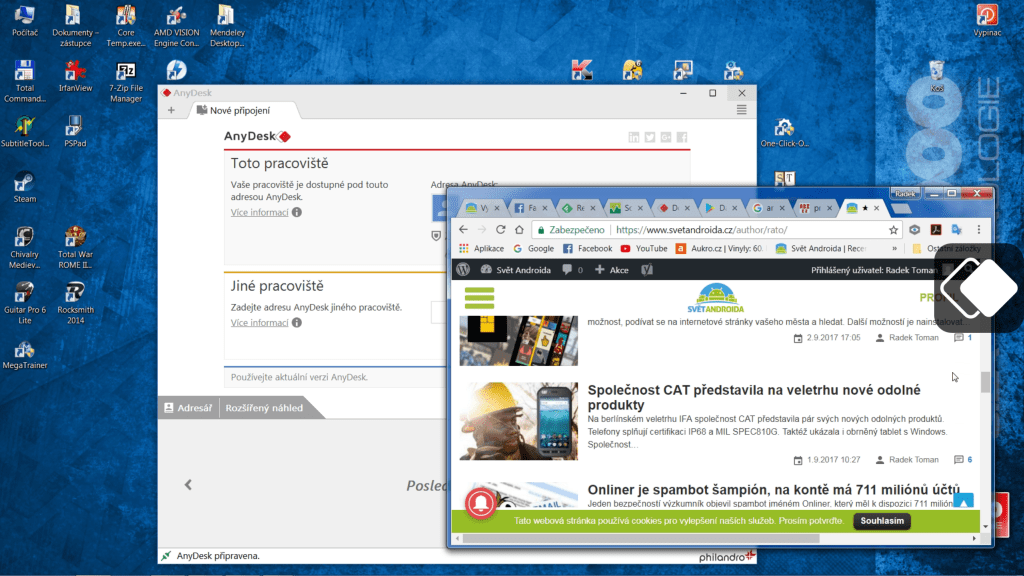
Task: Click Chrome horizontal scrollbar at bottom
Action: click(641, 539)
